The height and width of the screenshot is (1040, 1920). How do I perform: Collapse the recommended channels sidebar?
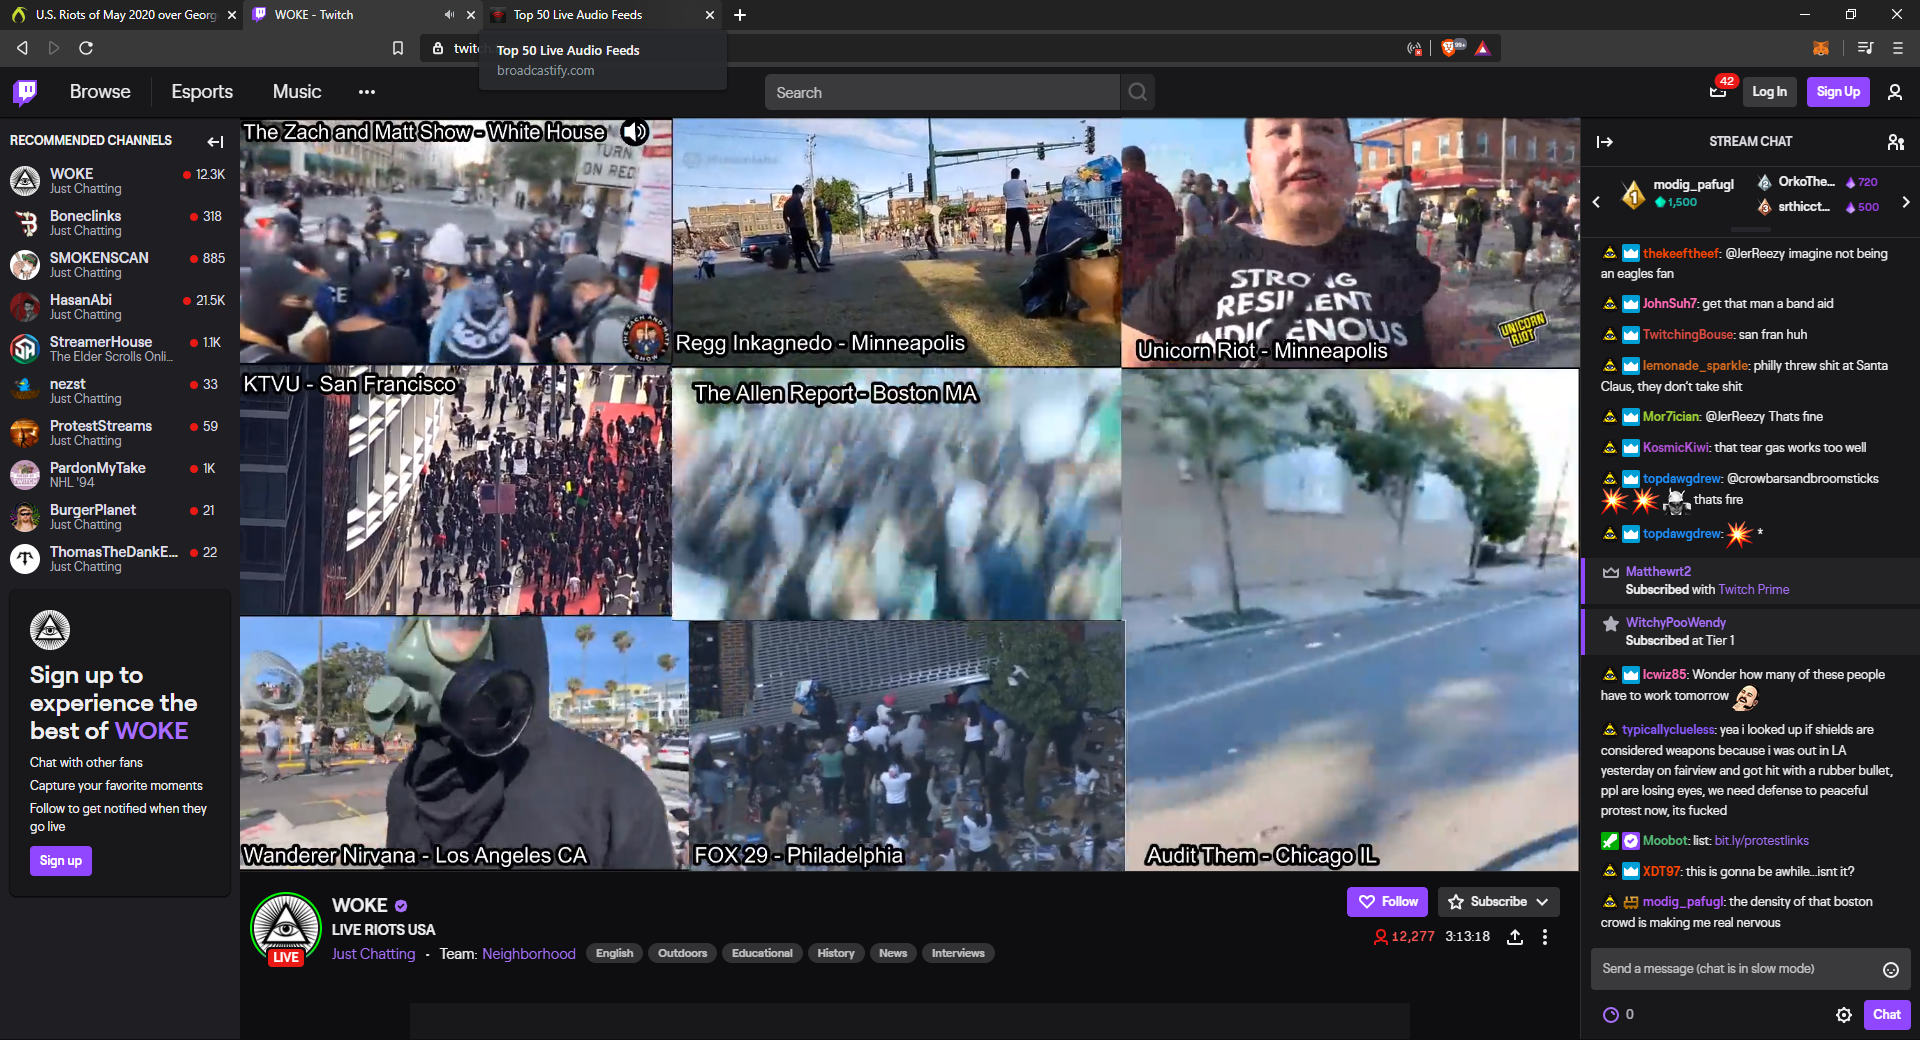(x=215, y=141)
